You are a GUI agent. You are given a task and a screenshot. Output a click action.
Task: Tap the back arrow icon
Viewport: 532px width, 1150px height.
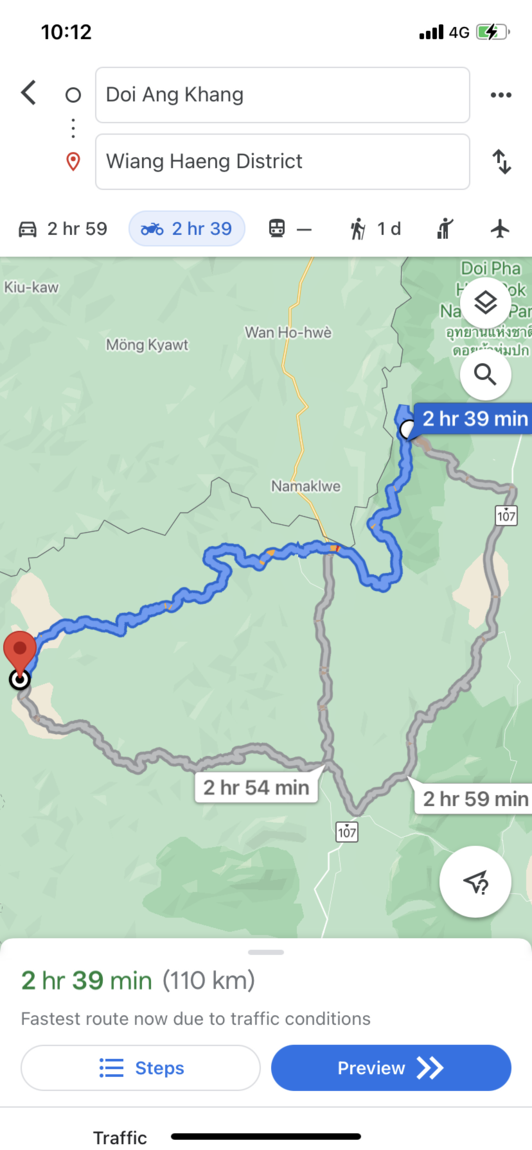(x=28, y=93)
